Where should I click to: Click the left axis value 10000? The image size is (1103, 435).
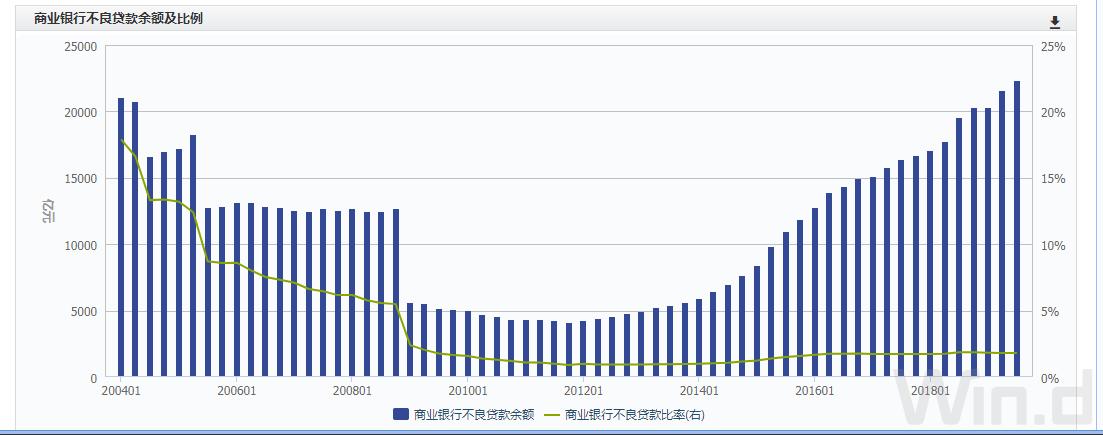tap(82, 246)
